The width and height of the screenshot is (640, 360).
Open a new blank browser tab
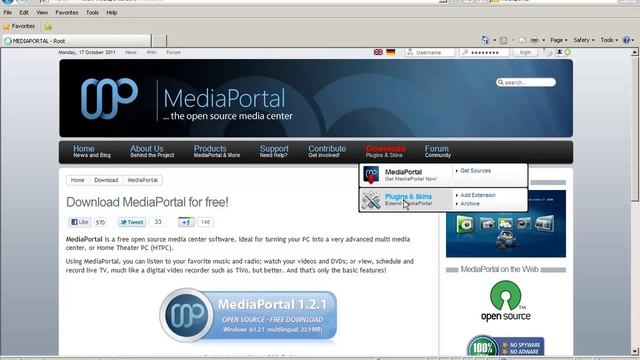point(160,41)
